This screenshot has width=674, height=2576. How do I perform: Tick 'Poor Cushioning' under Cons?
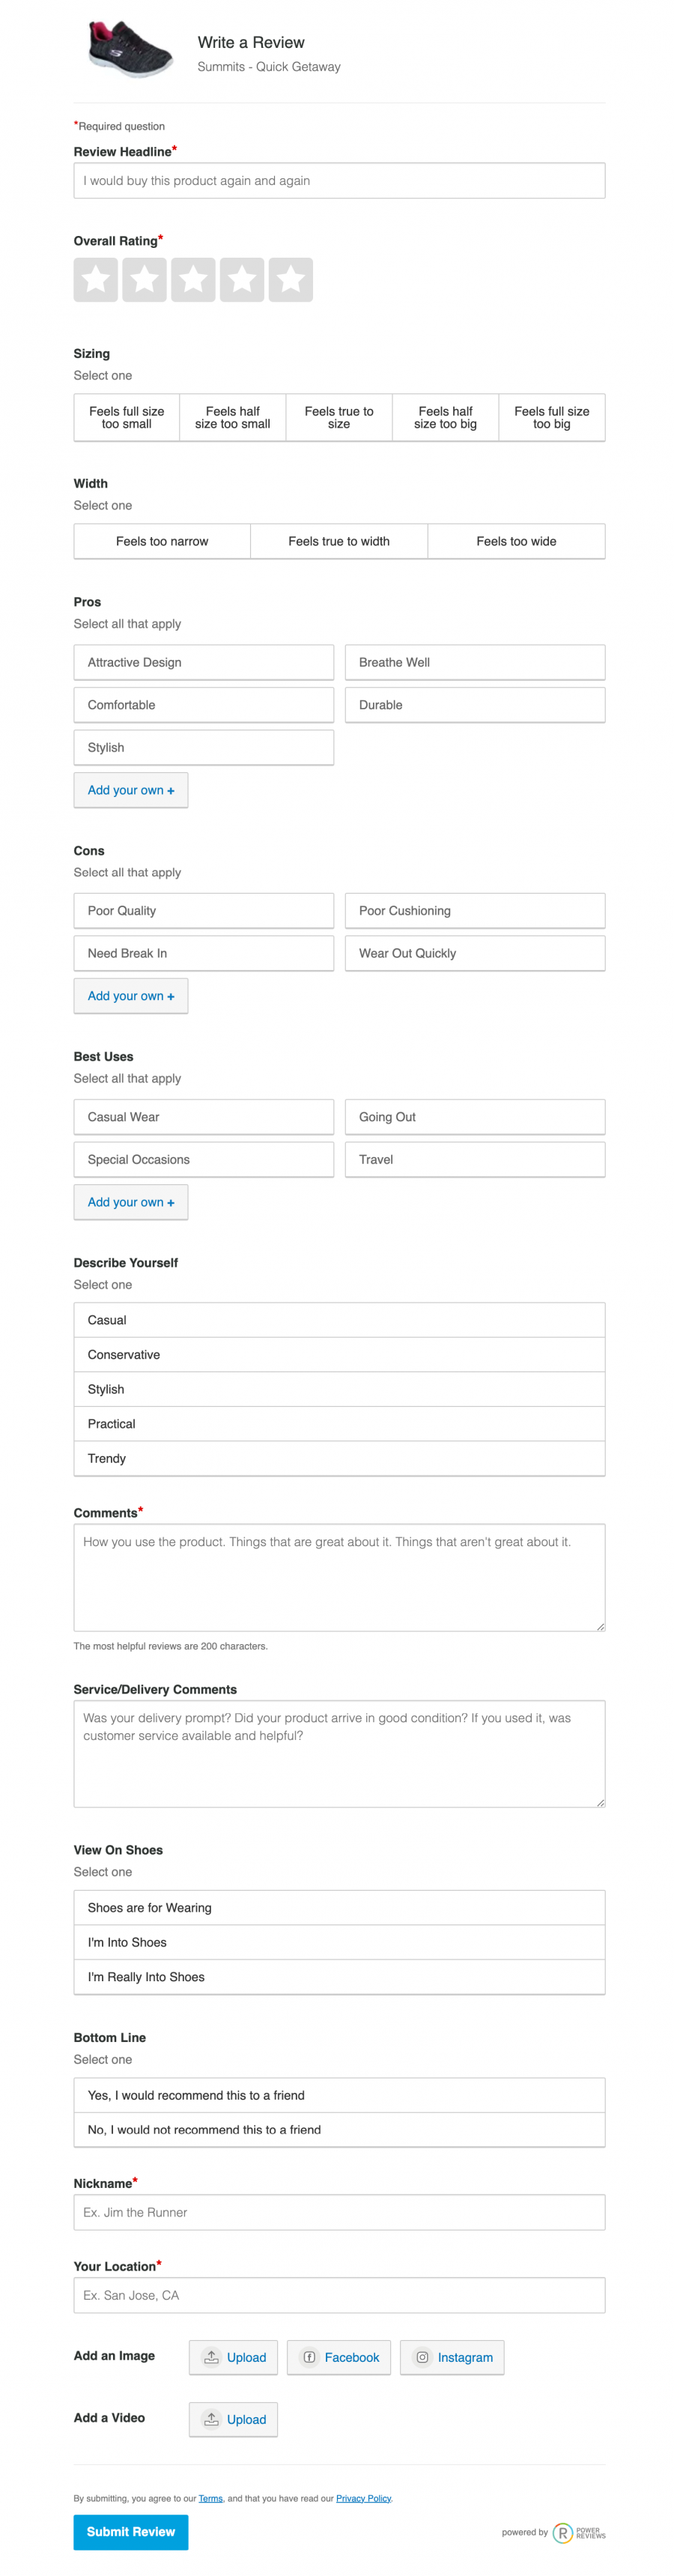coord(474,911)
